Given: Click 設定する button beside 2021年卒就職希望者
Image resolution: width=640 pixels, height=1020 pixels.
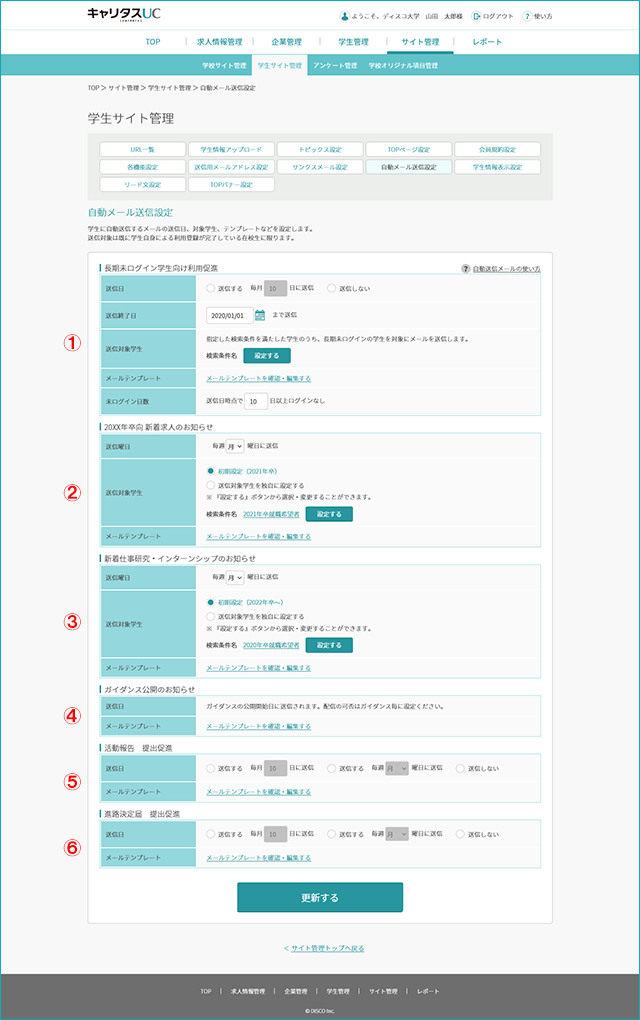Looking at the screenshot, I should pos(329,514).
